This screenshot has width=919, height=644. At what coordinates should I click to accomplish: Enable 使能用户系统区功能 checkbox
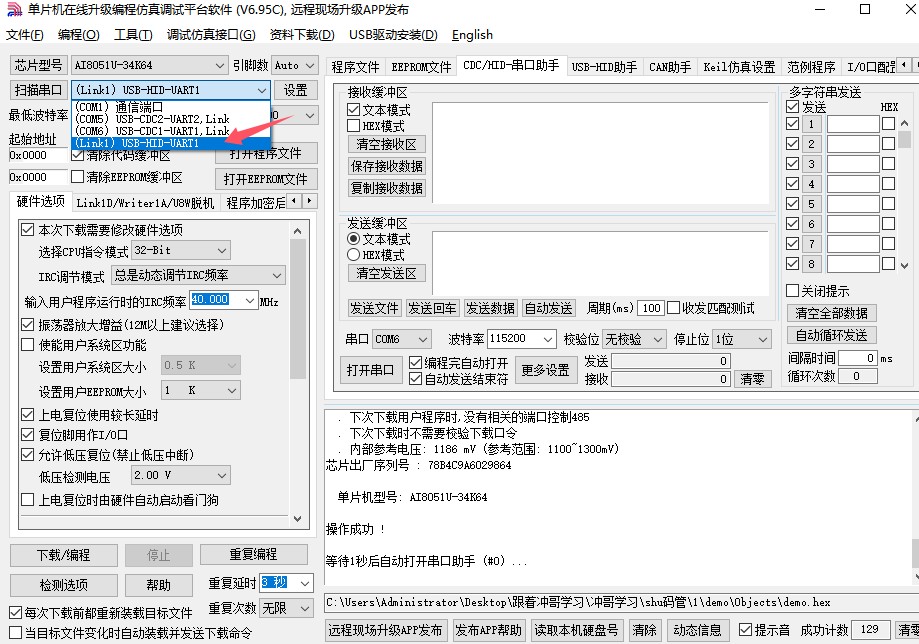click(28, 345)
